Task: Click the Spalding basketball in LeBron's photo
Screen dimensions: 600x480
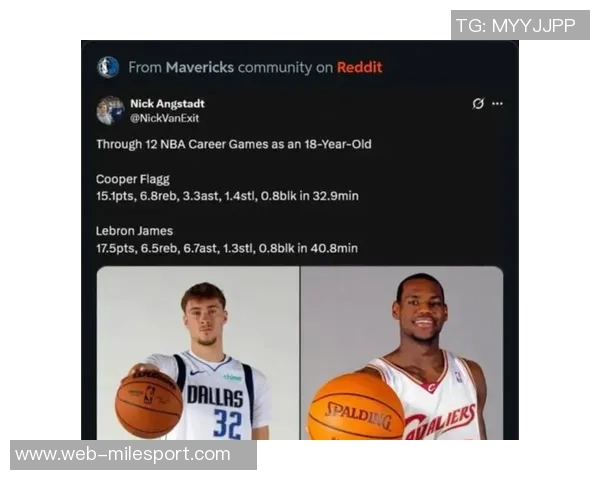Action: pos(356,407)
